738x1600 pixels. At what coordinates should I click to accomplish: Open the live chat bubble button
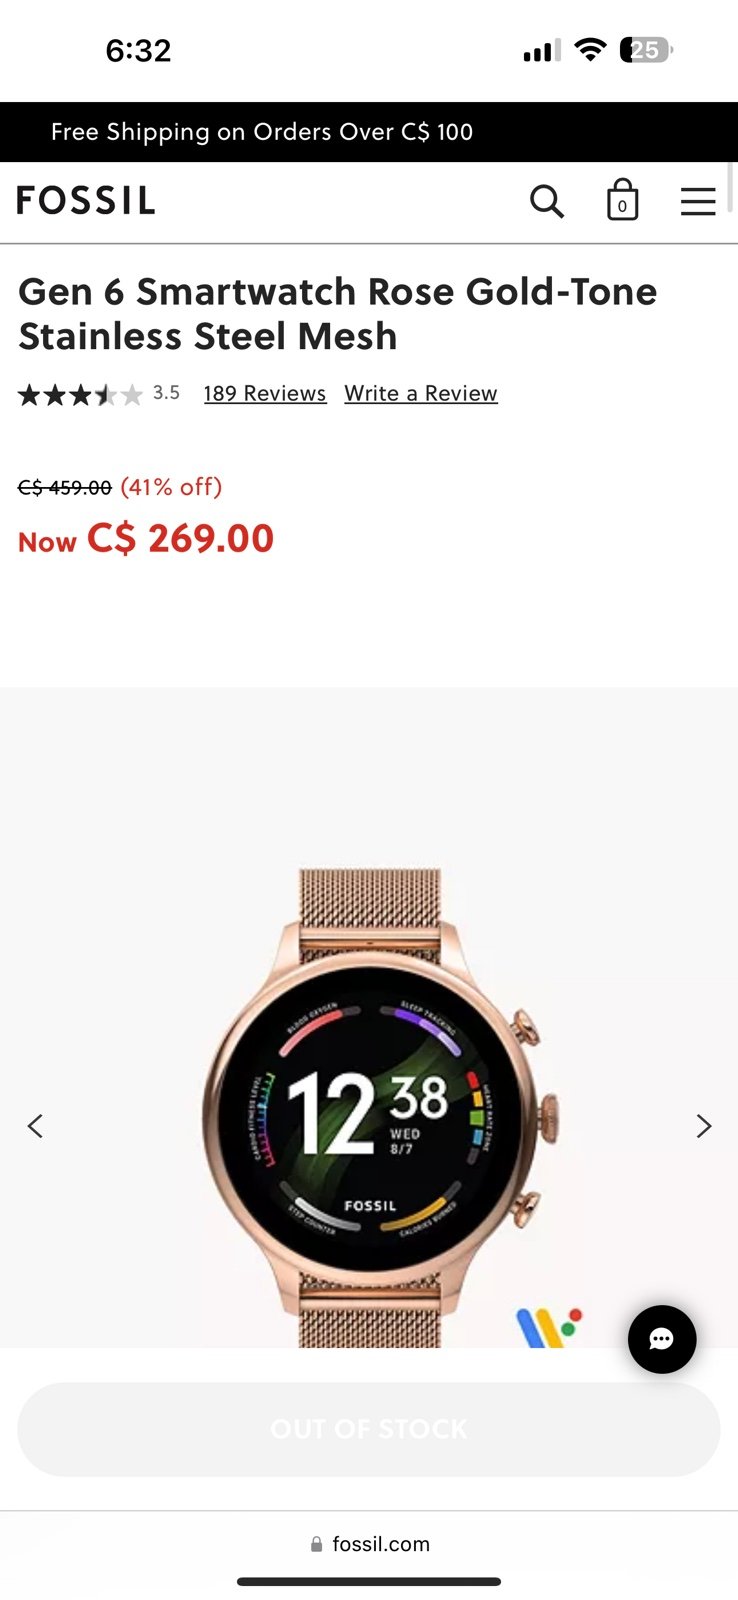tap(662, 1339)
